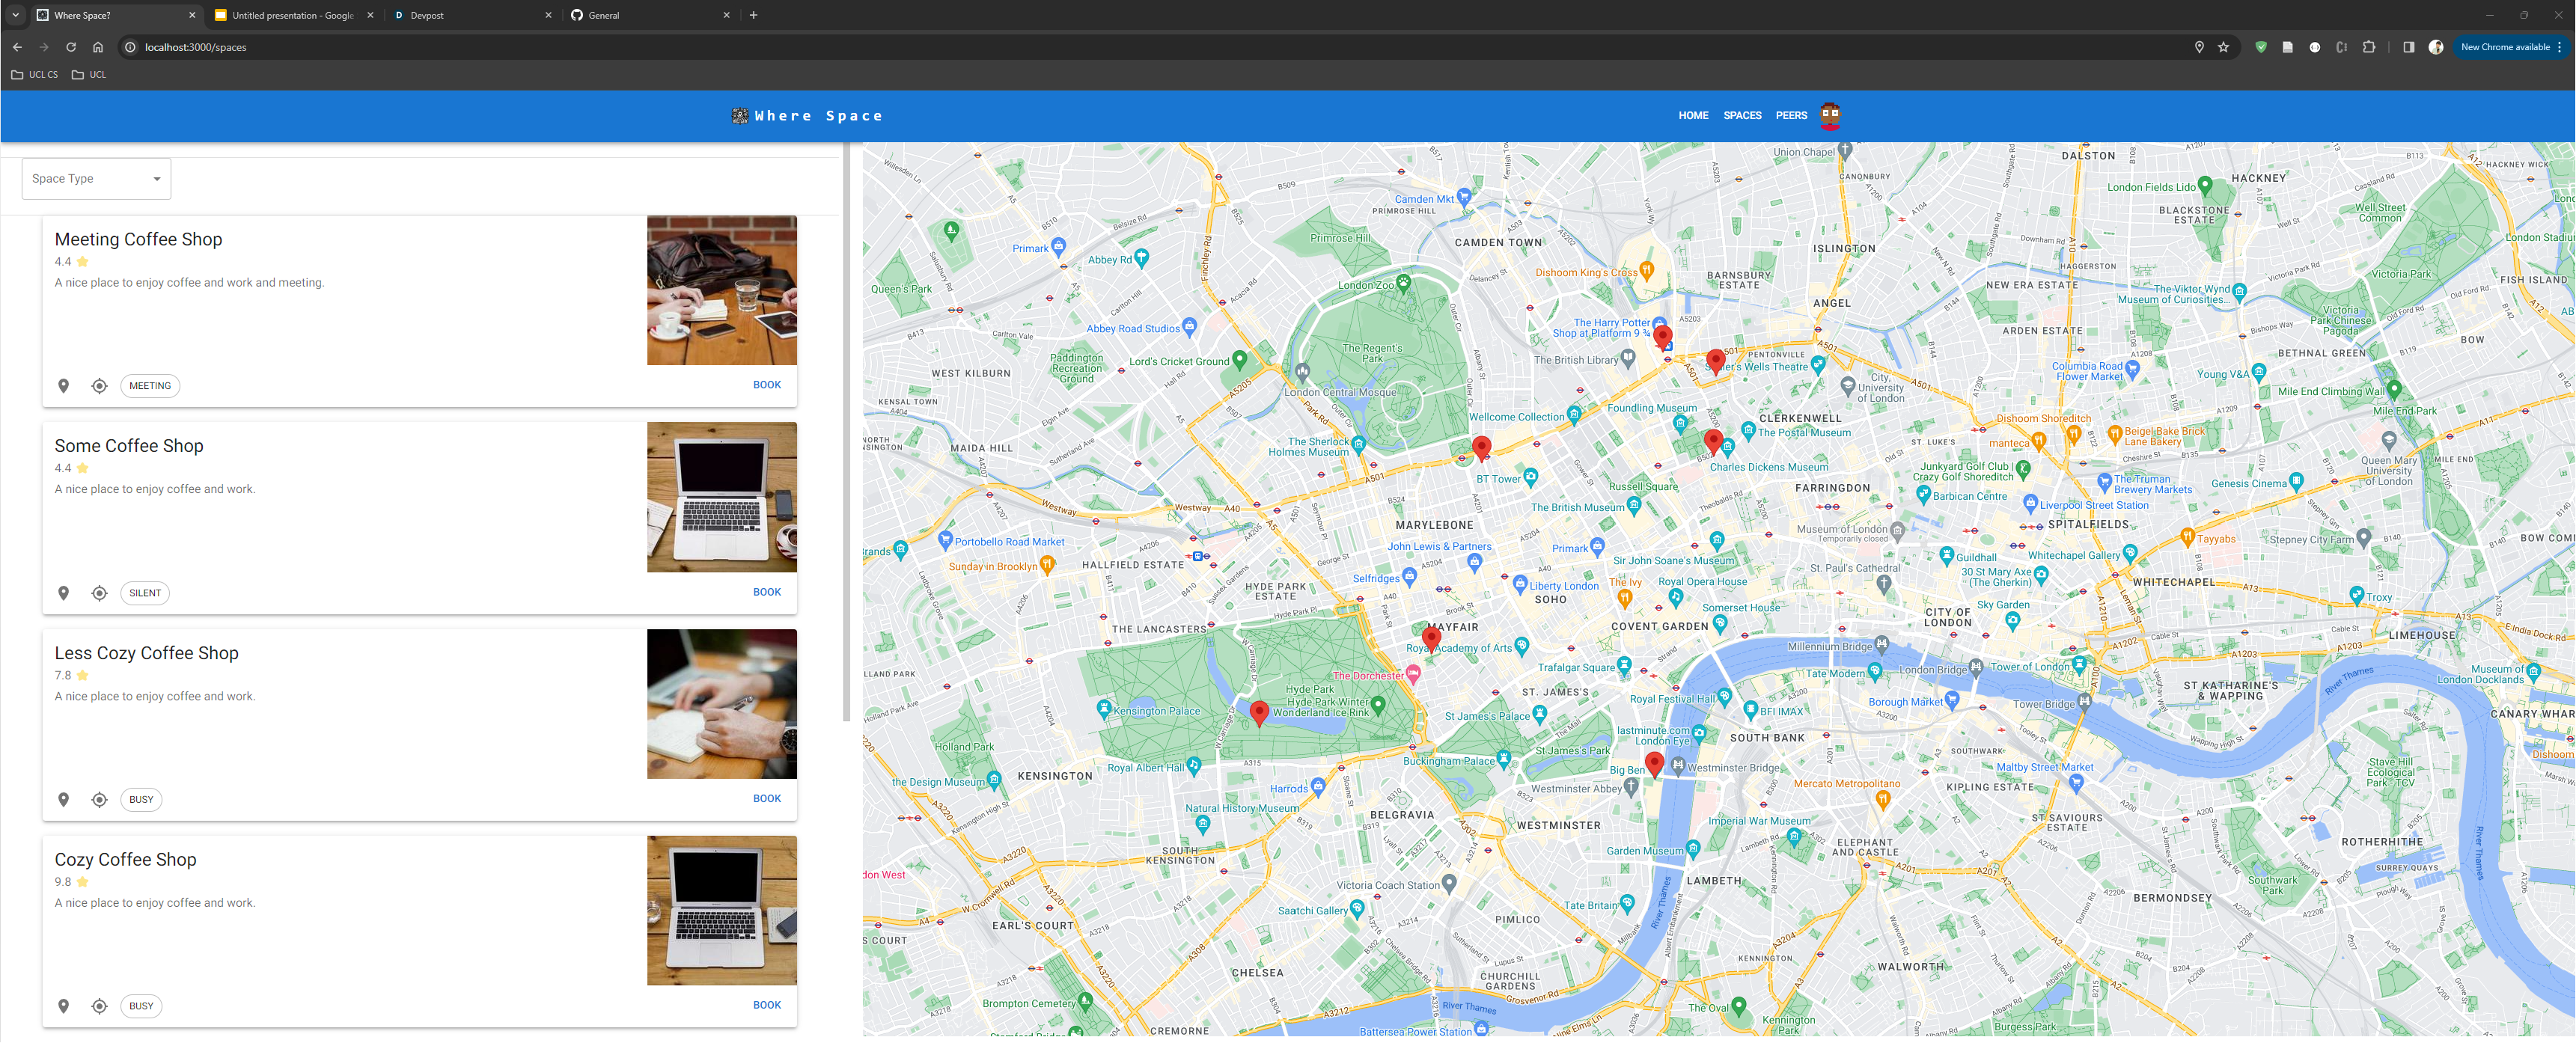Click location pin icon on Less Cozy Coffee Shop
Screen dimensions: 2576x1043
(x=63, y=800)
